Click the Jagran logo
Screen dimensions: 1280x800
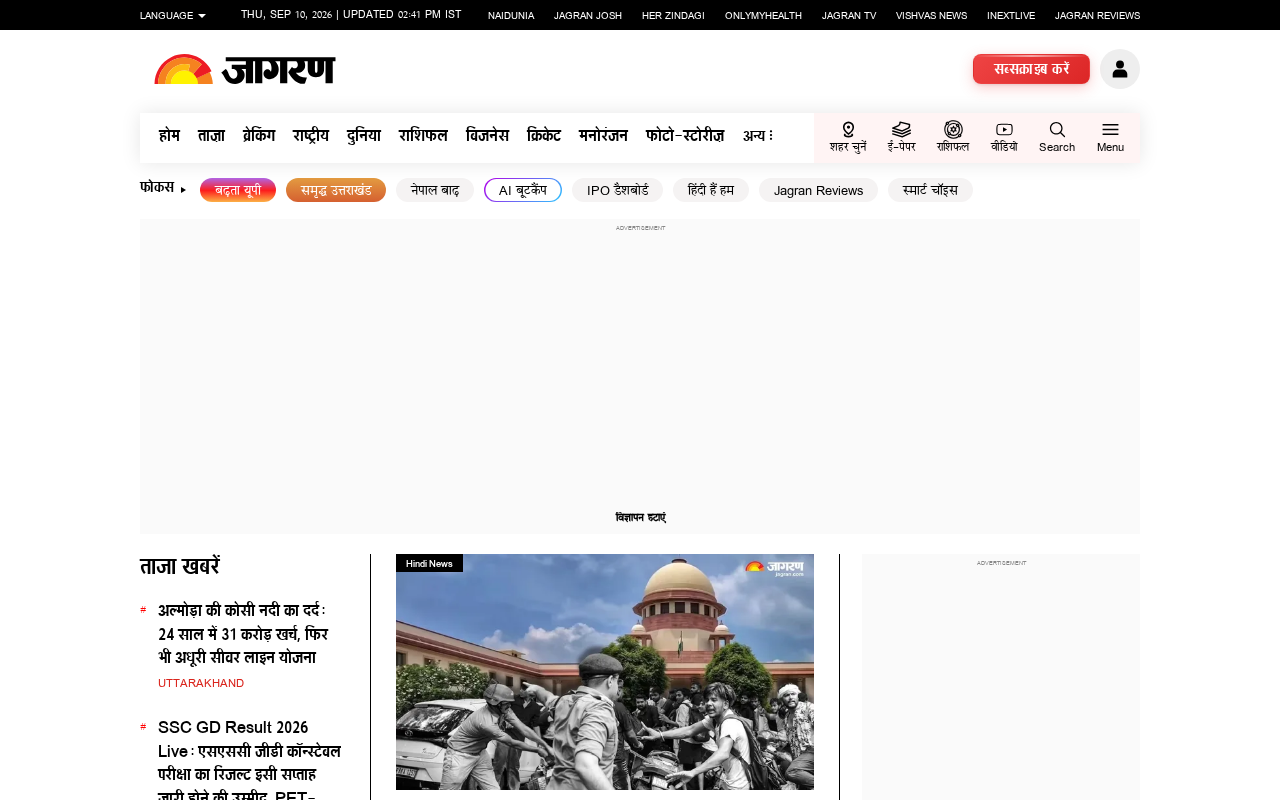[245, 69]
